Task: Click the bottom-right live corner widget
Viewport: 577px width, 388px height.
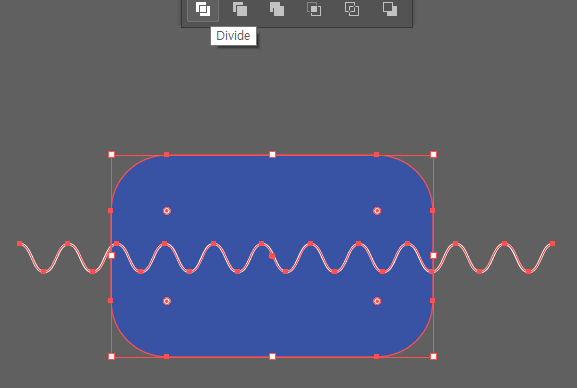Action: pyautogui.click(x=377, y=301)
